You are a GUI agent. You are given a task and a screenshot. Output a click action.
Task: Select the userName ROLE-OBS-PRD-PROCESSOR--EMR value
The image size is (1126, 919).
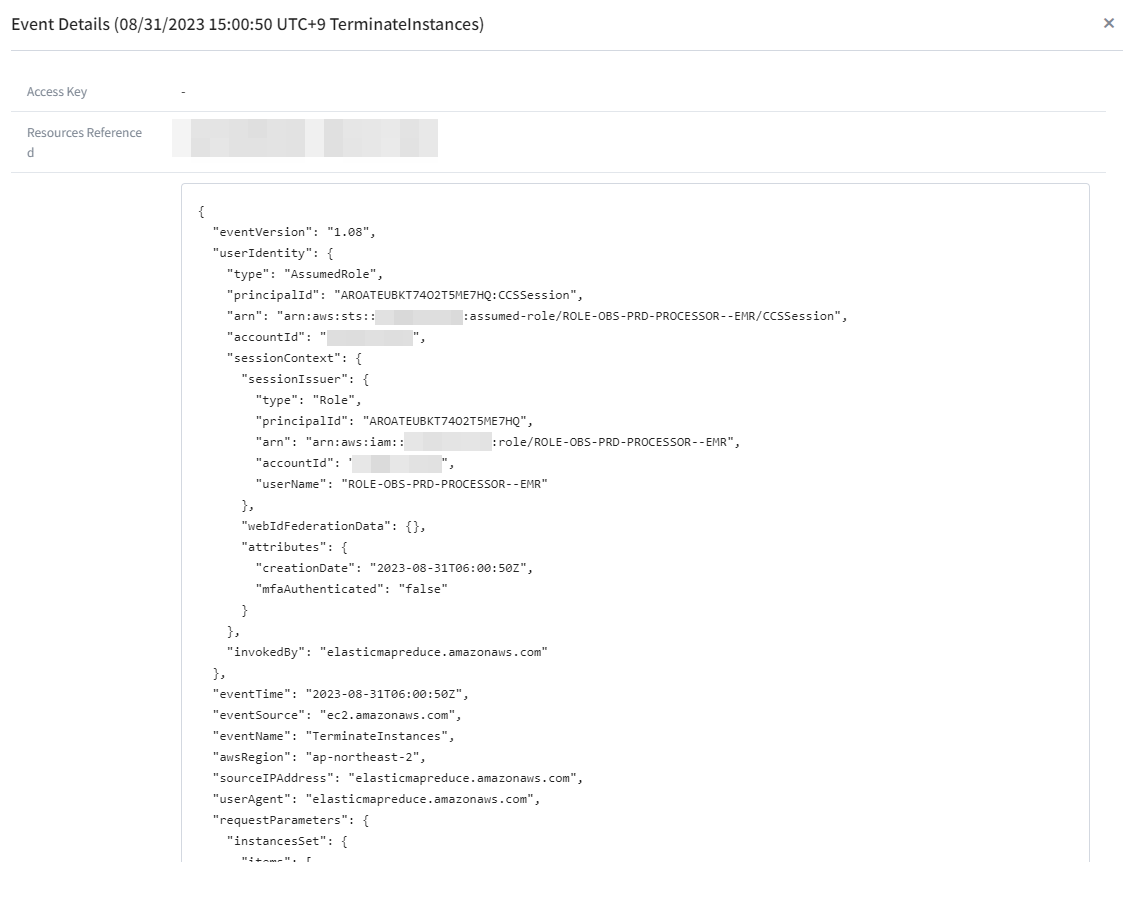click(445, 484)
